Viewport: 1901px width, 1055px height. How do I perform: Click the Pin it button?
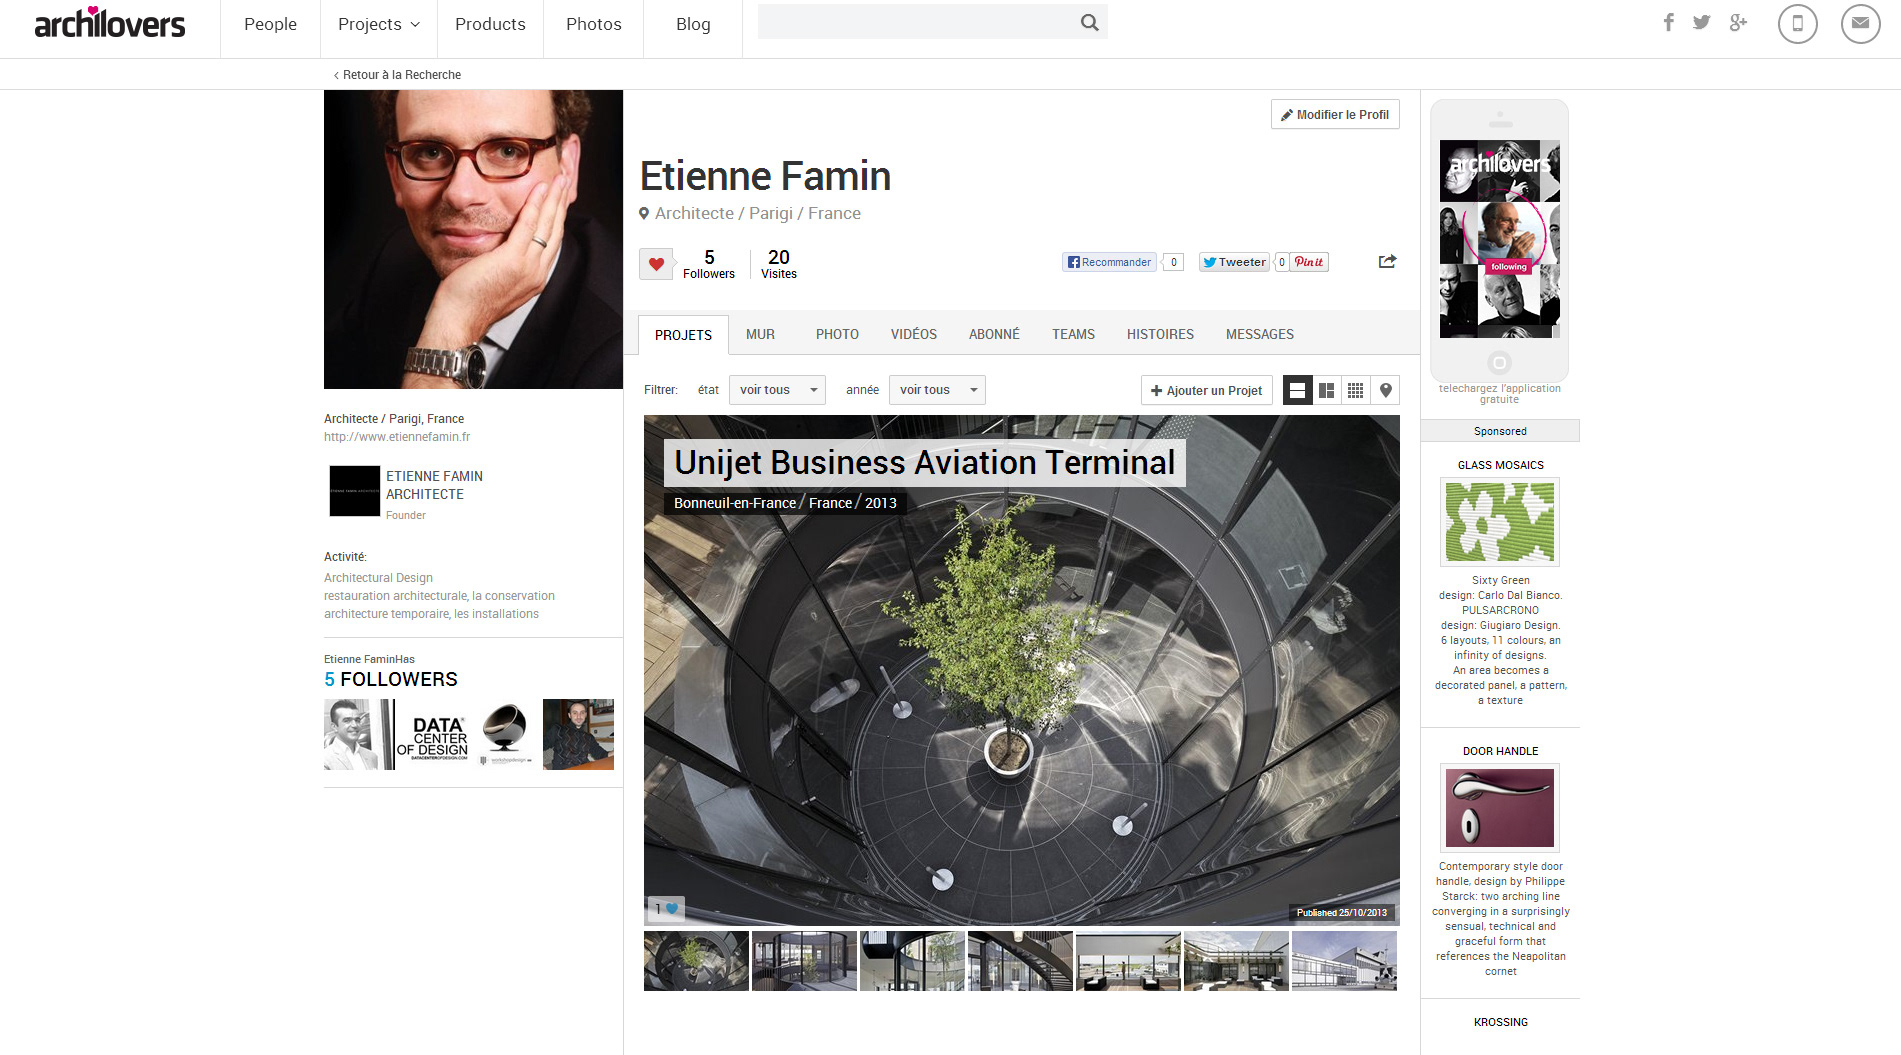coord(1309,262)
